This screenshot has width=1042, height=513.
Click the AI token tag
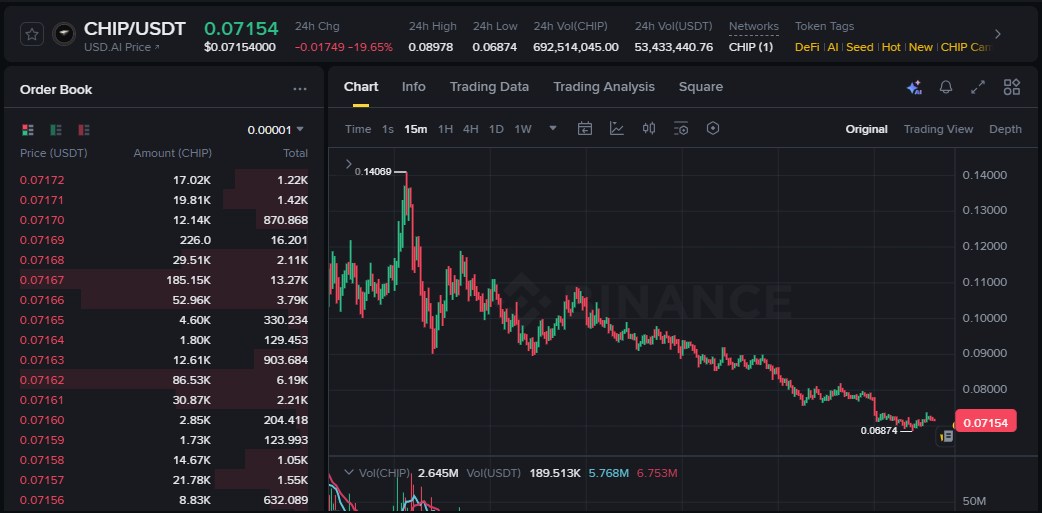coord(833,47)
